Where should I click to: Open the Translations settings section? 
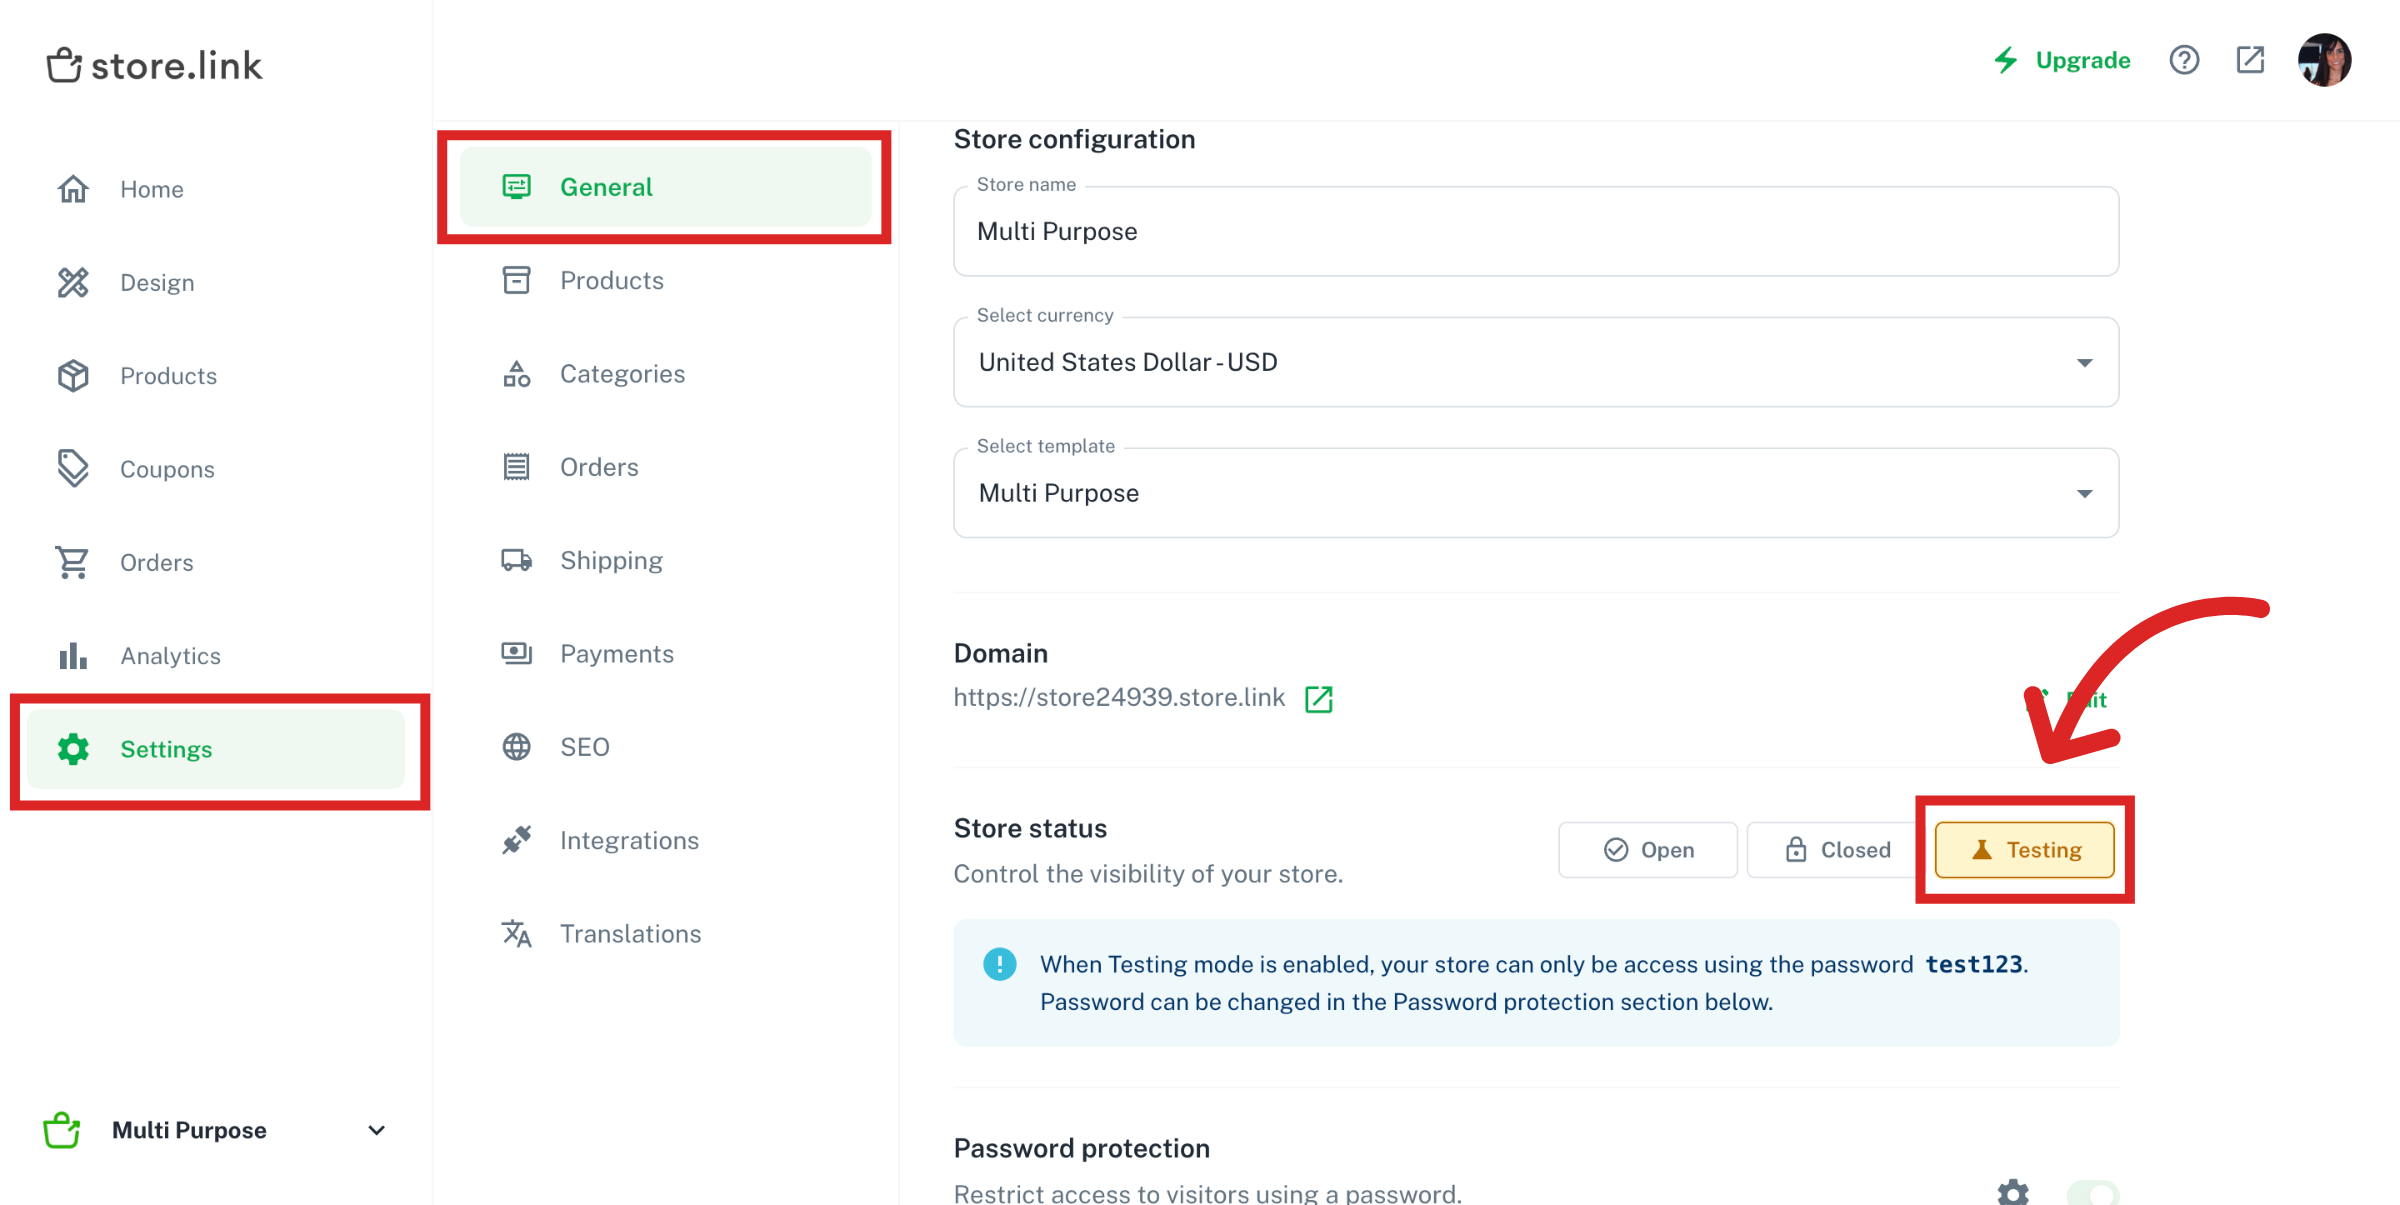(x=630, y=933)
